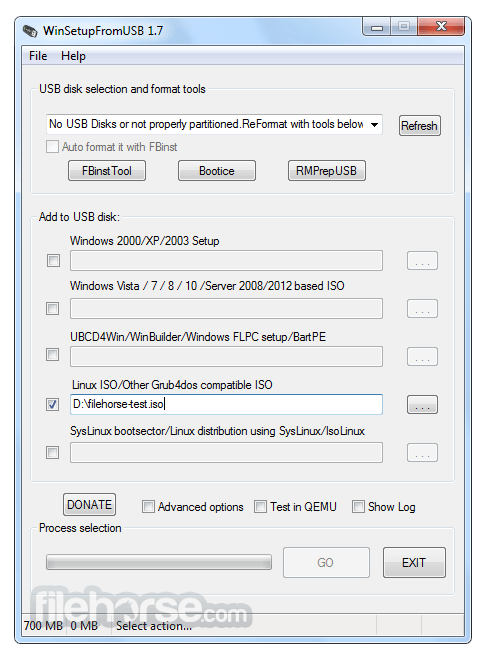
Task: Expand the USB disk selection dropdown
Action: coord(374,125)
